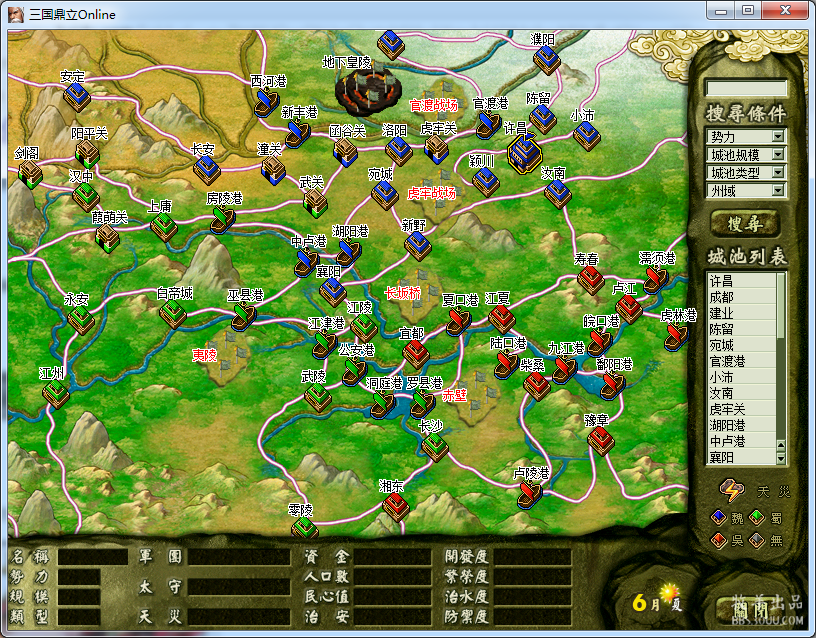Select the 剑阁 pass icon
This screenshot has width=816, height=638.
[30, 174]
